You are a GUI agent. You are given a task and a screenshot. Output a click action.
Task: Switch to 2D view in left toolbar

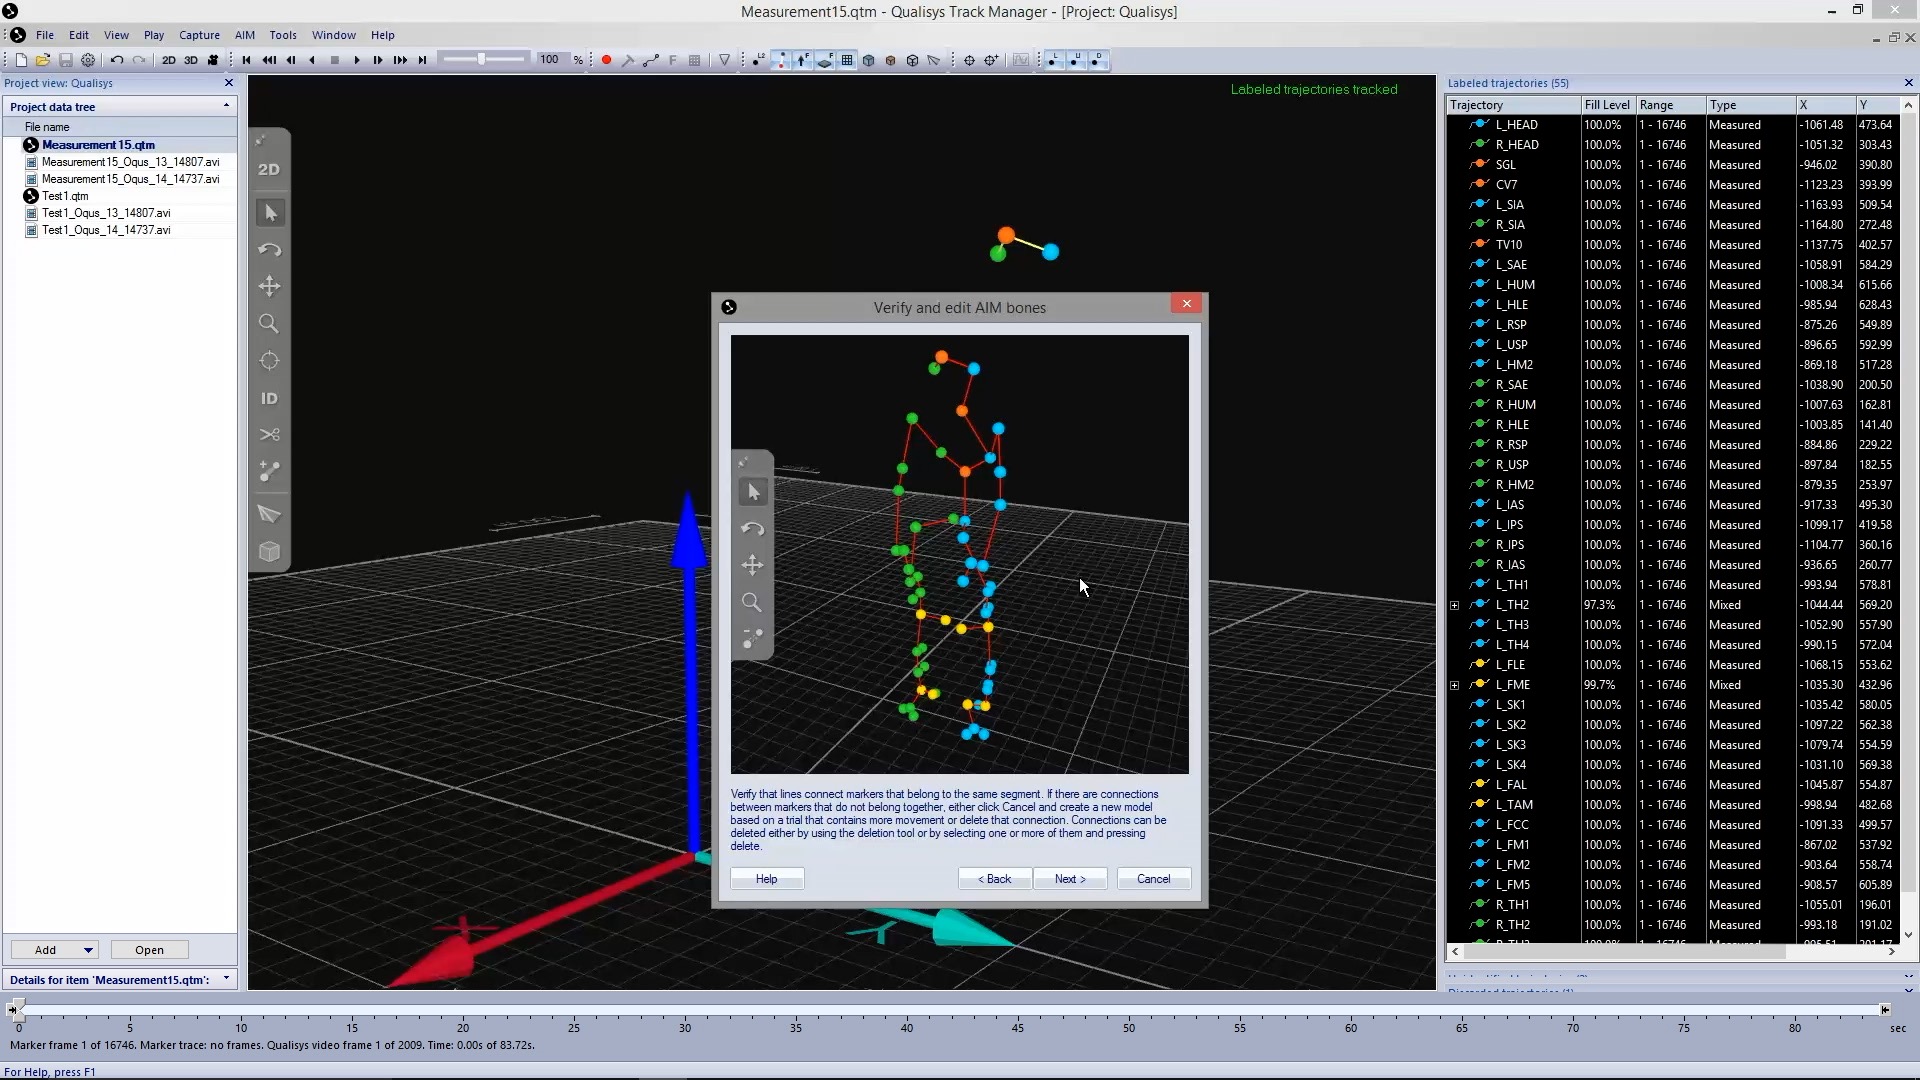[x=269, y=170]
